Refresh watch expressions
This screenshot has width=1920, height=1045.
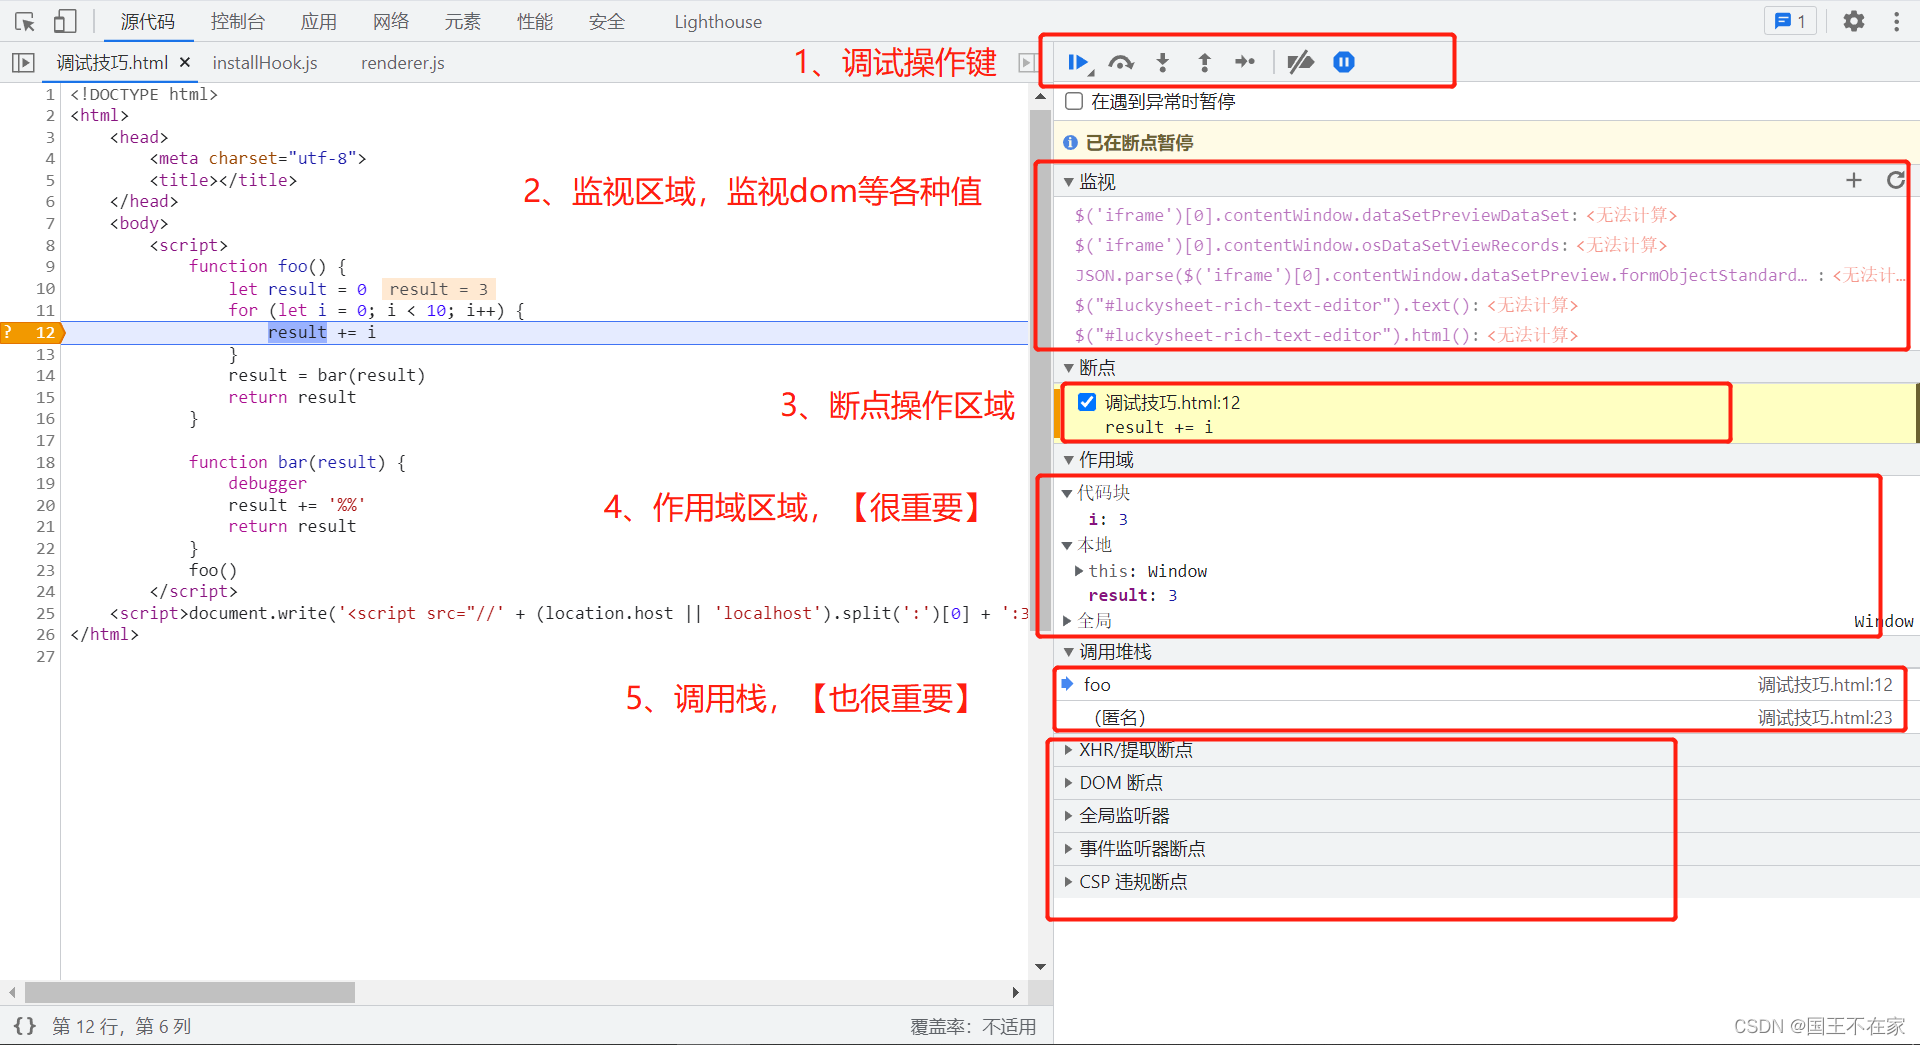coord(1895,180)
